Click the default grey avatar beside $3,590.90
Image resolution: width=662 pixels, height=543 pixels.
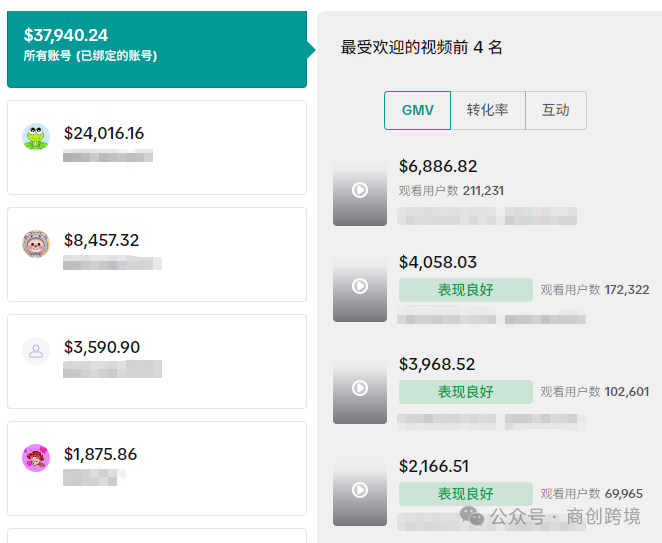36,351
